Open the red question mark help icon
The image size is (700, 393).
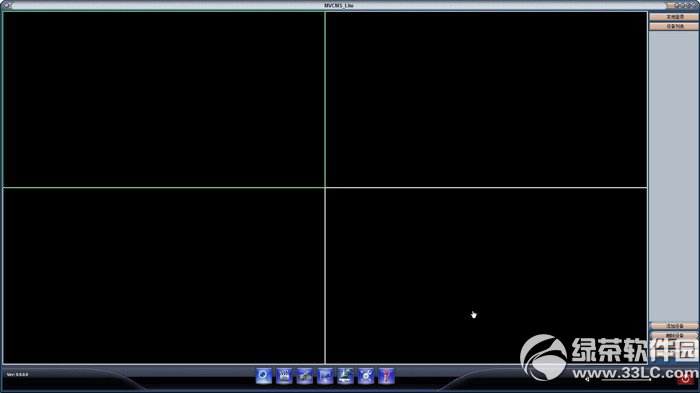[x=386, y=376]
